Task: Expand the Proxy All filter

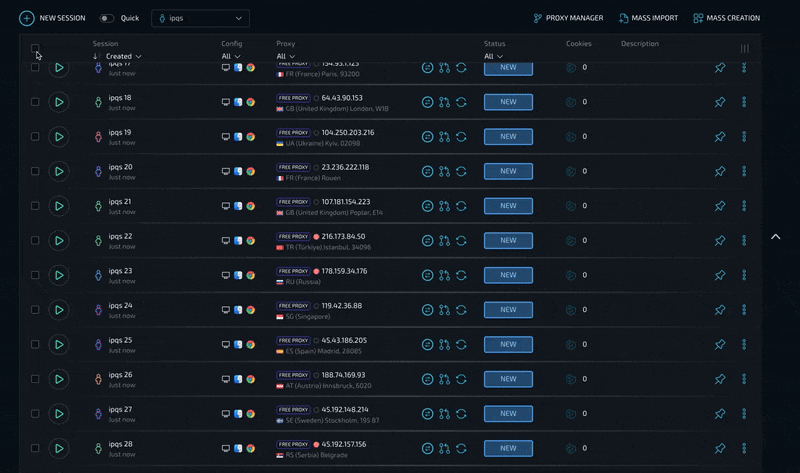Action: click(x=286, y=57)
